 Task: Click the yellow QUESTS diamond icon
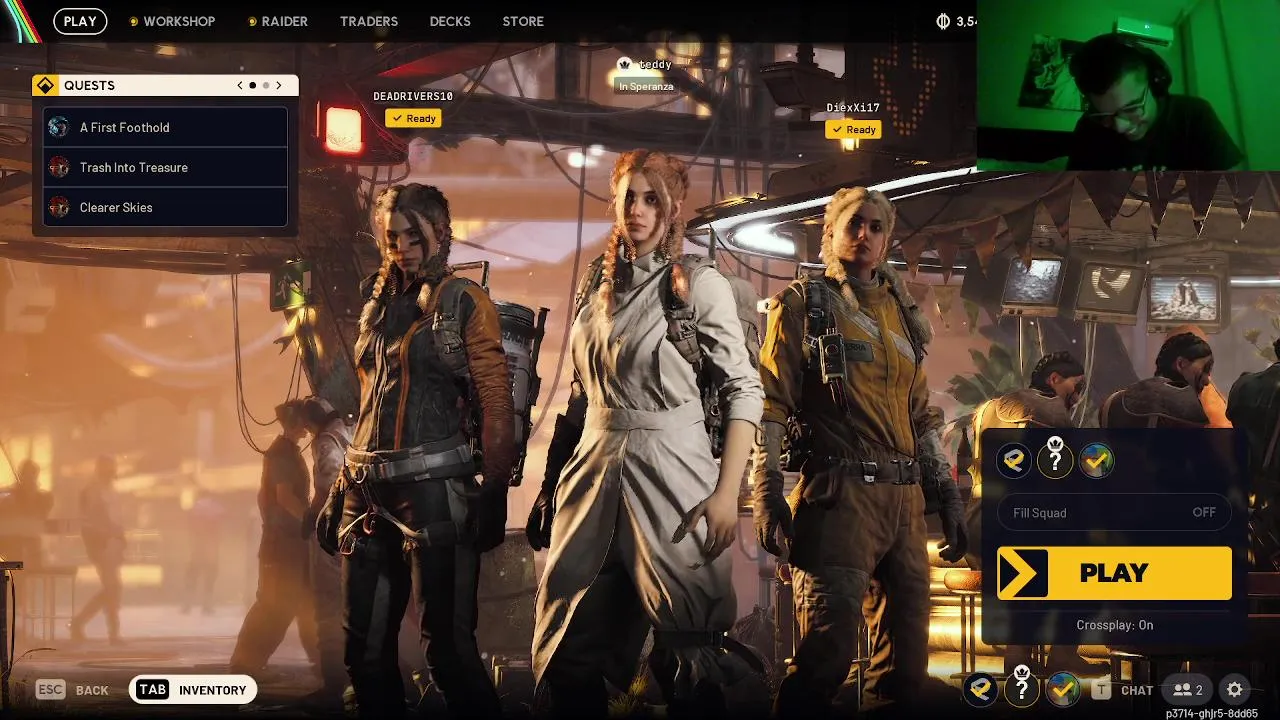[x=44, y=85]
